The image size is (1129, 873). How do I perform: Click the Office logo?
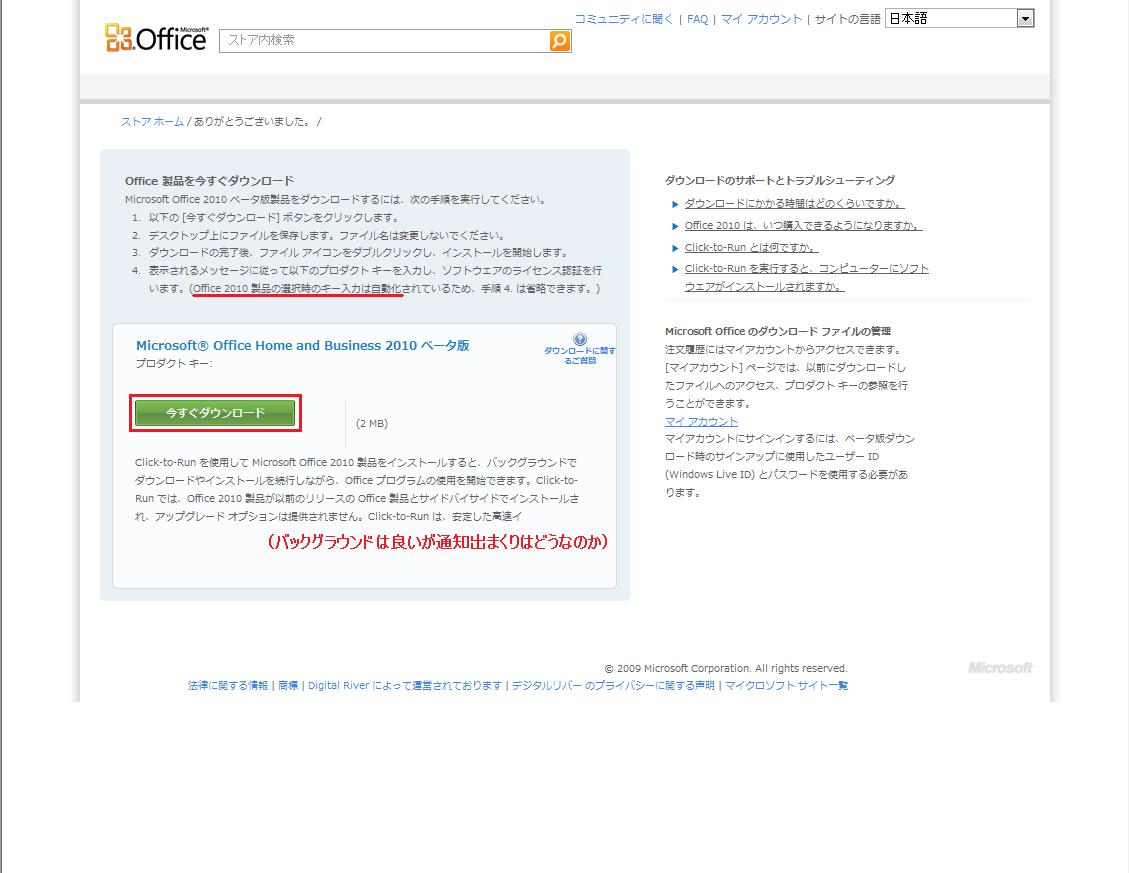(156, 39)
